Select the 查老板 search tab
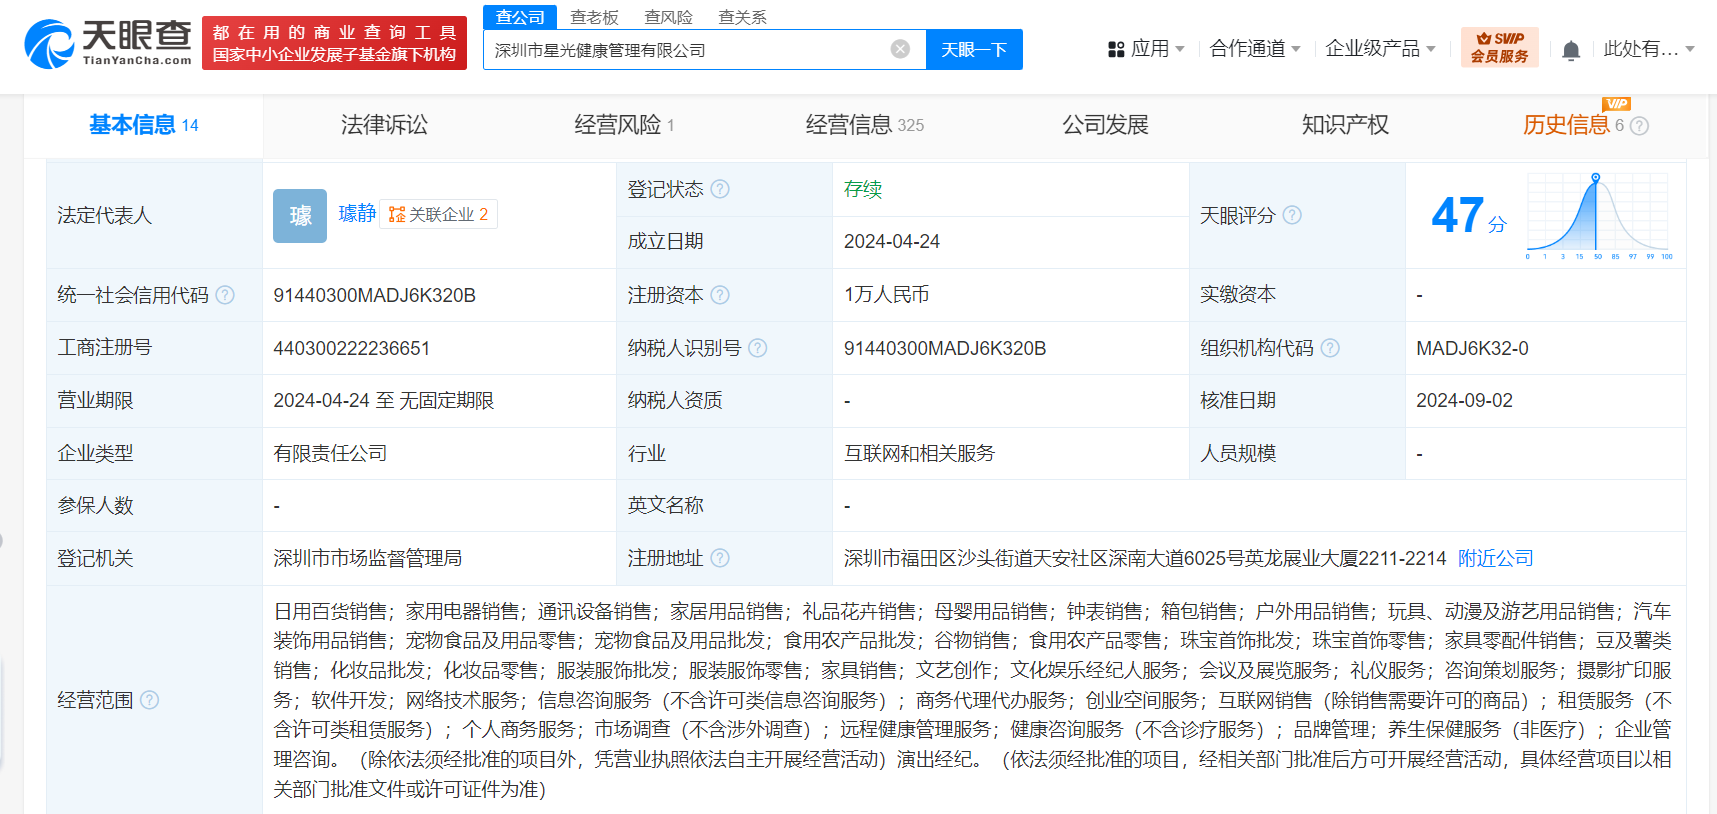This screenshot has height=814, width=1717. click(594, 17)
